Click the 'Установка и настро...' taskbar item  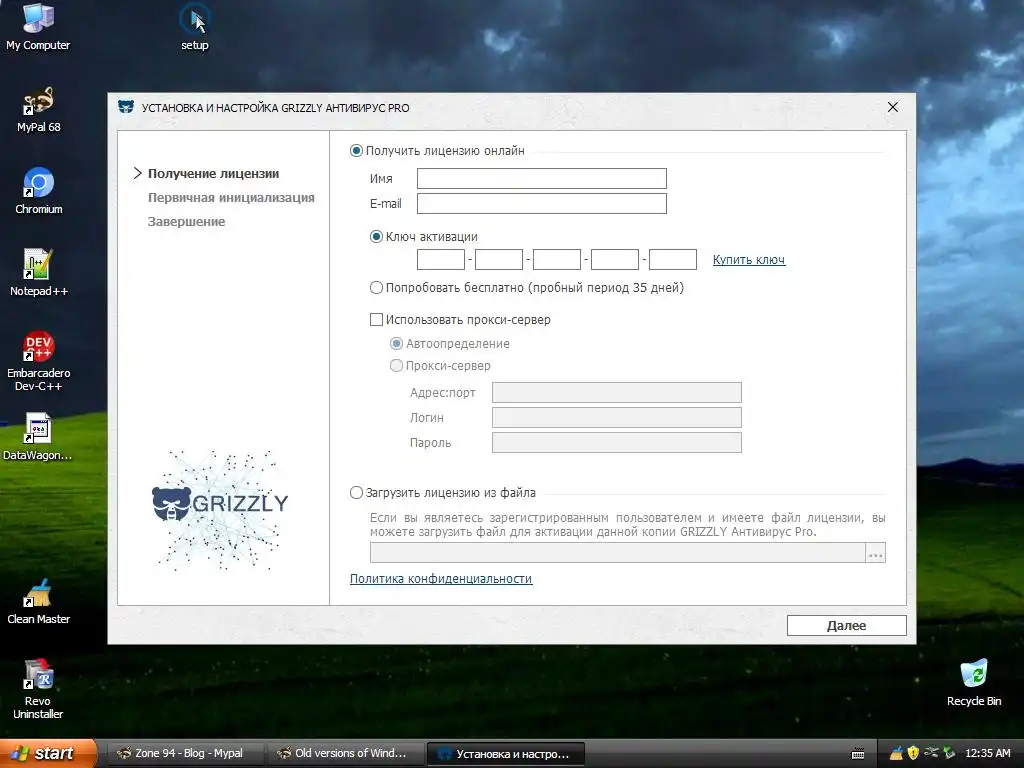point(505,754)
